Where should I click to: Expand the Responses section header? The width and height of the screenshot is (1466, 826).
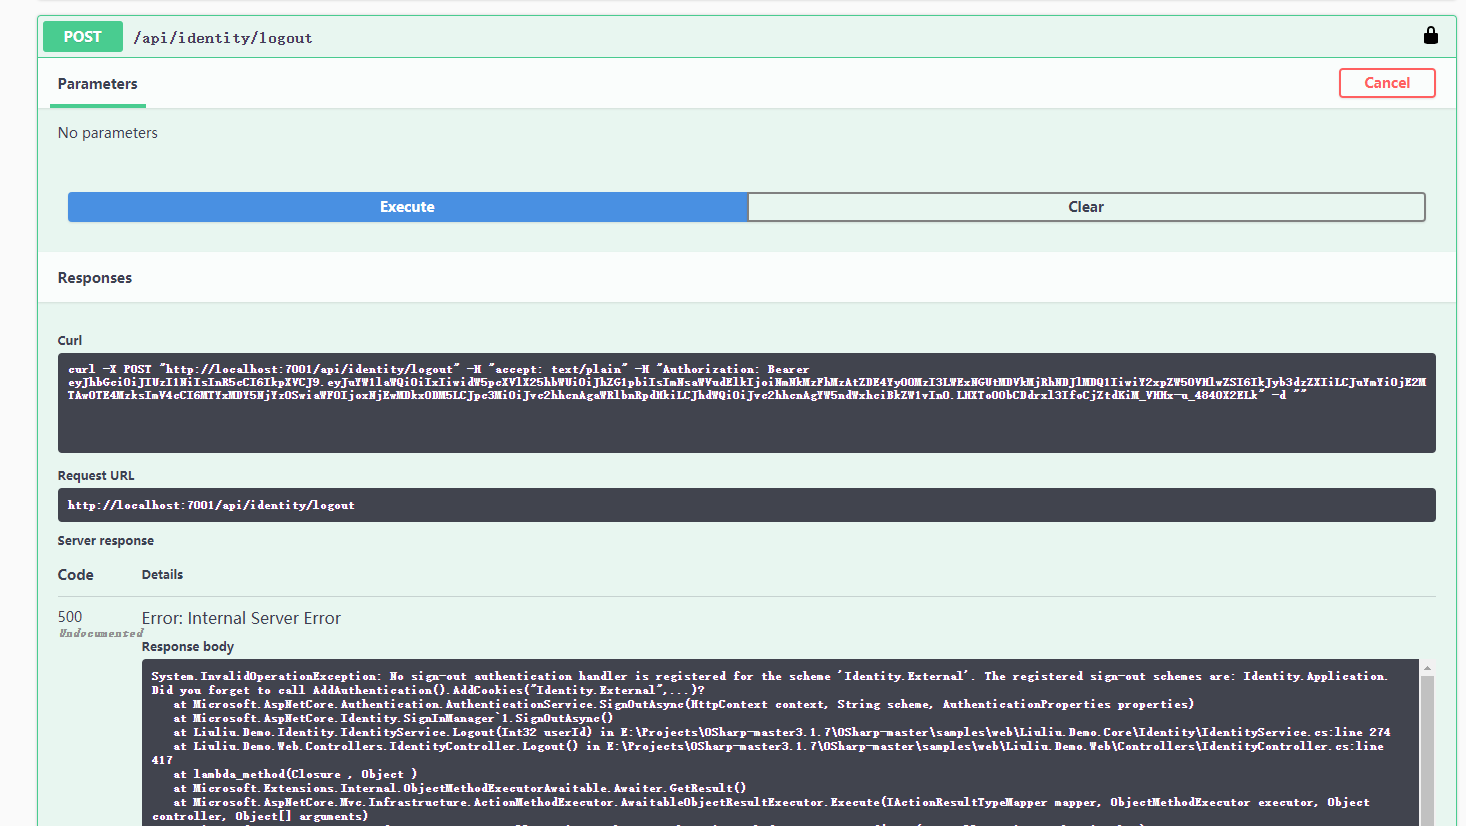click(94, 277)
